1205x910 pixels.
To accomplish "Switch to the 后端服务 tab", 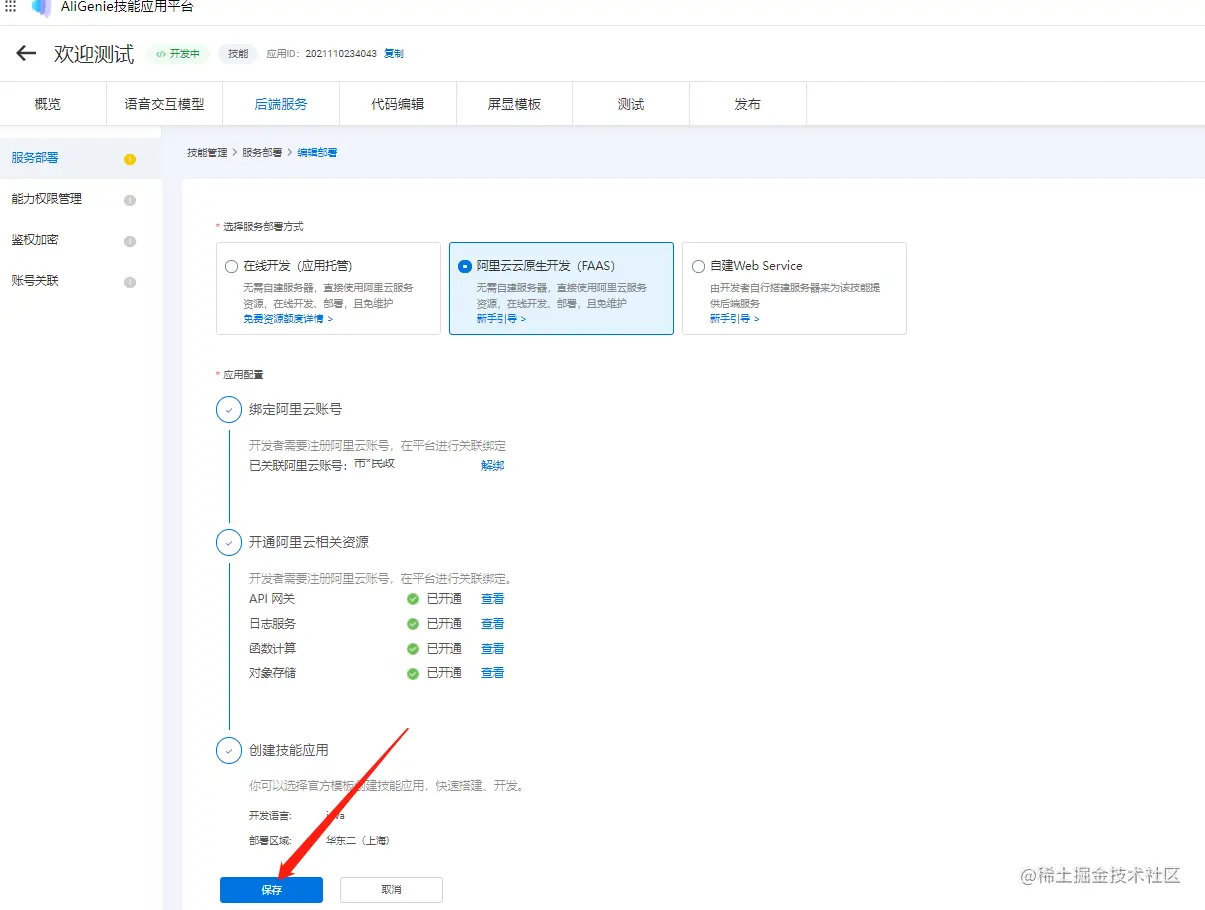I will [x=281, y=104].
